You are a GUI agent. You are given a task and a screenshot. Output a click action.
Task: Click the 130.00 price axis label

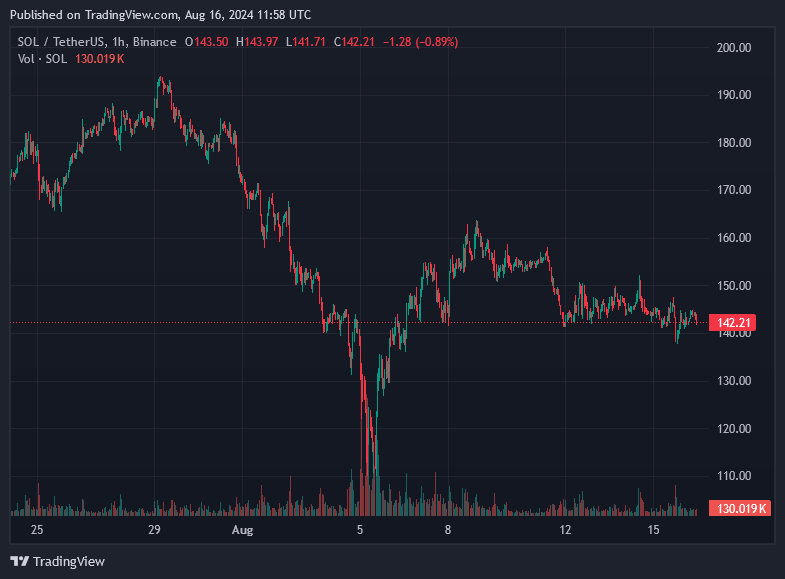point(734,381)
